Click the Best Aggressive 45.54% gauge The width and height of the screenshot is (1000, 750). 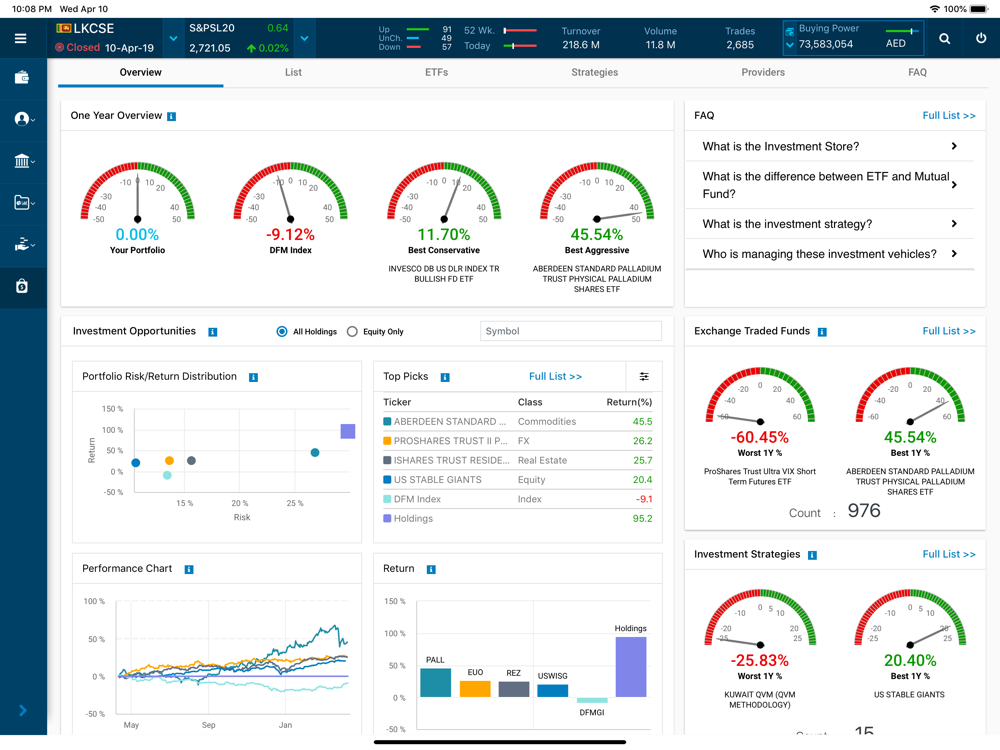point(597,193)
